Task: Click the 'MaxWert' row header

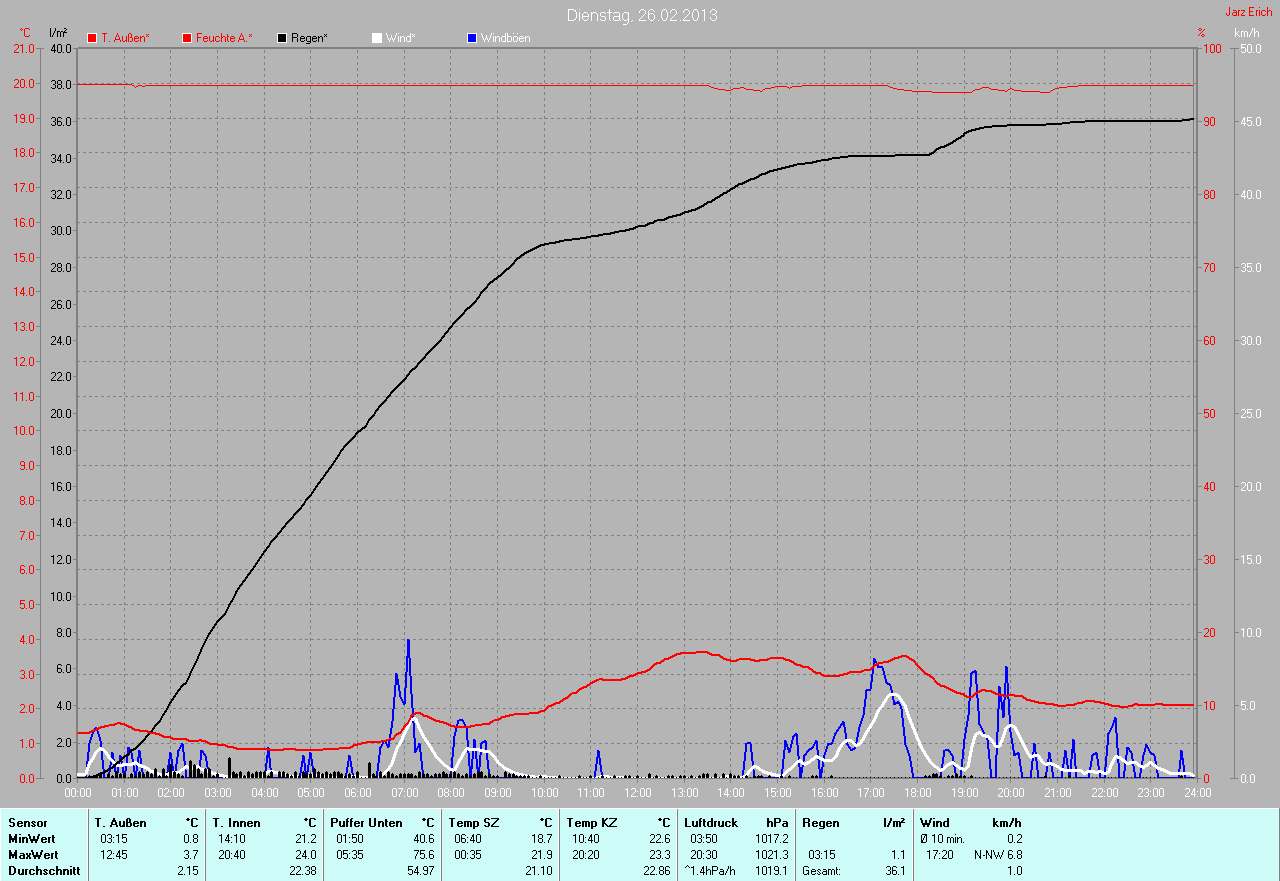Action: [33, 855]
